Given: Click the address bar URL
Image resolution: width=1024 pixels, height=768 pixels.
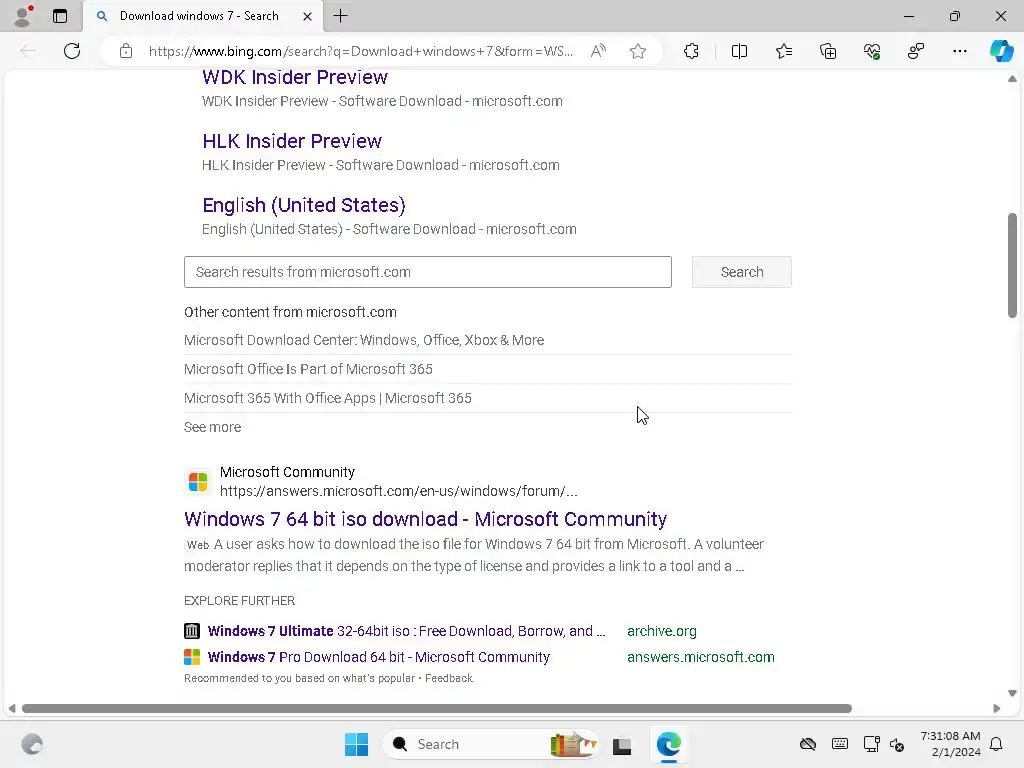Looking at the screenshot, I should coord(360,51).
